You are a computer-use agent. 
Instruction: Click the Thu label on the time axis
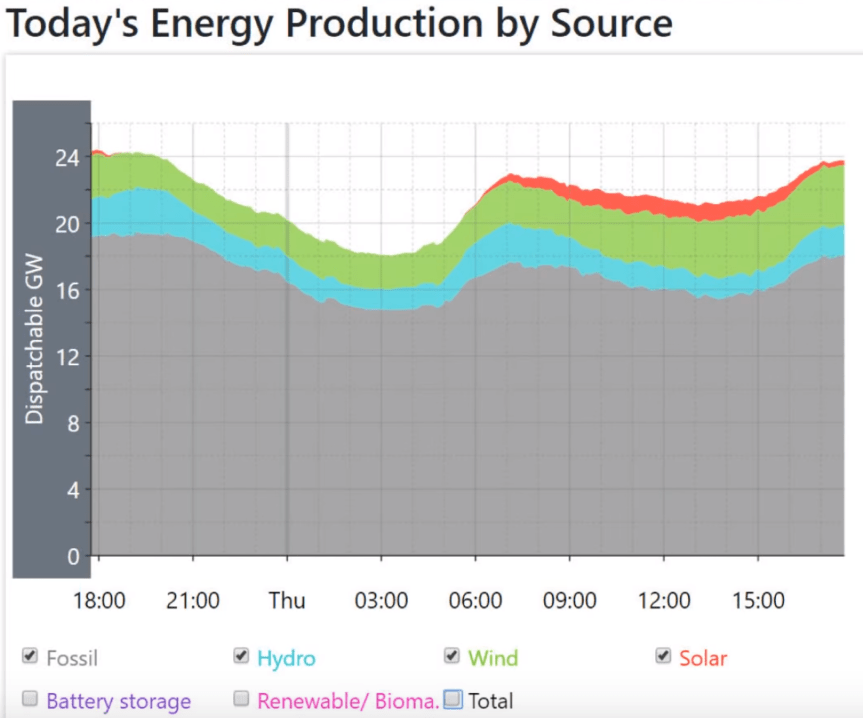click(287, 601)
